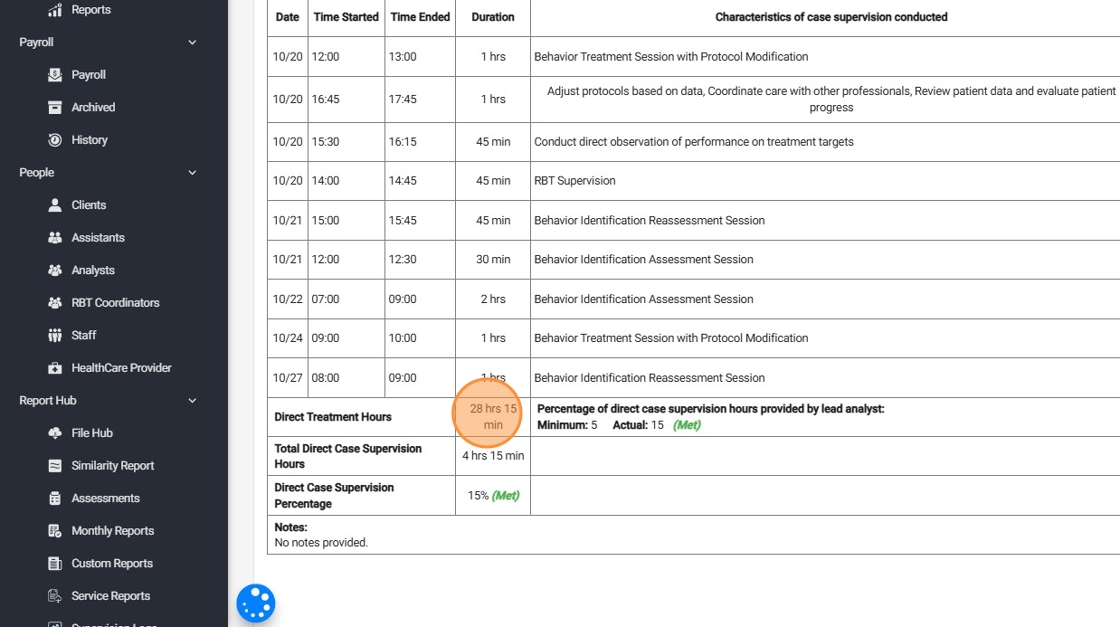The width and height of the screenshot is (1120, 627).
Task: Click the 10/24 date cell
Action: (x=288, y=338)
